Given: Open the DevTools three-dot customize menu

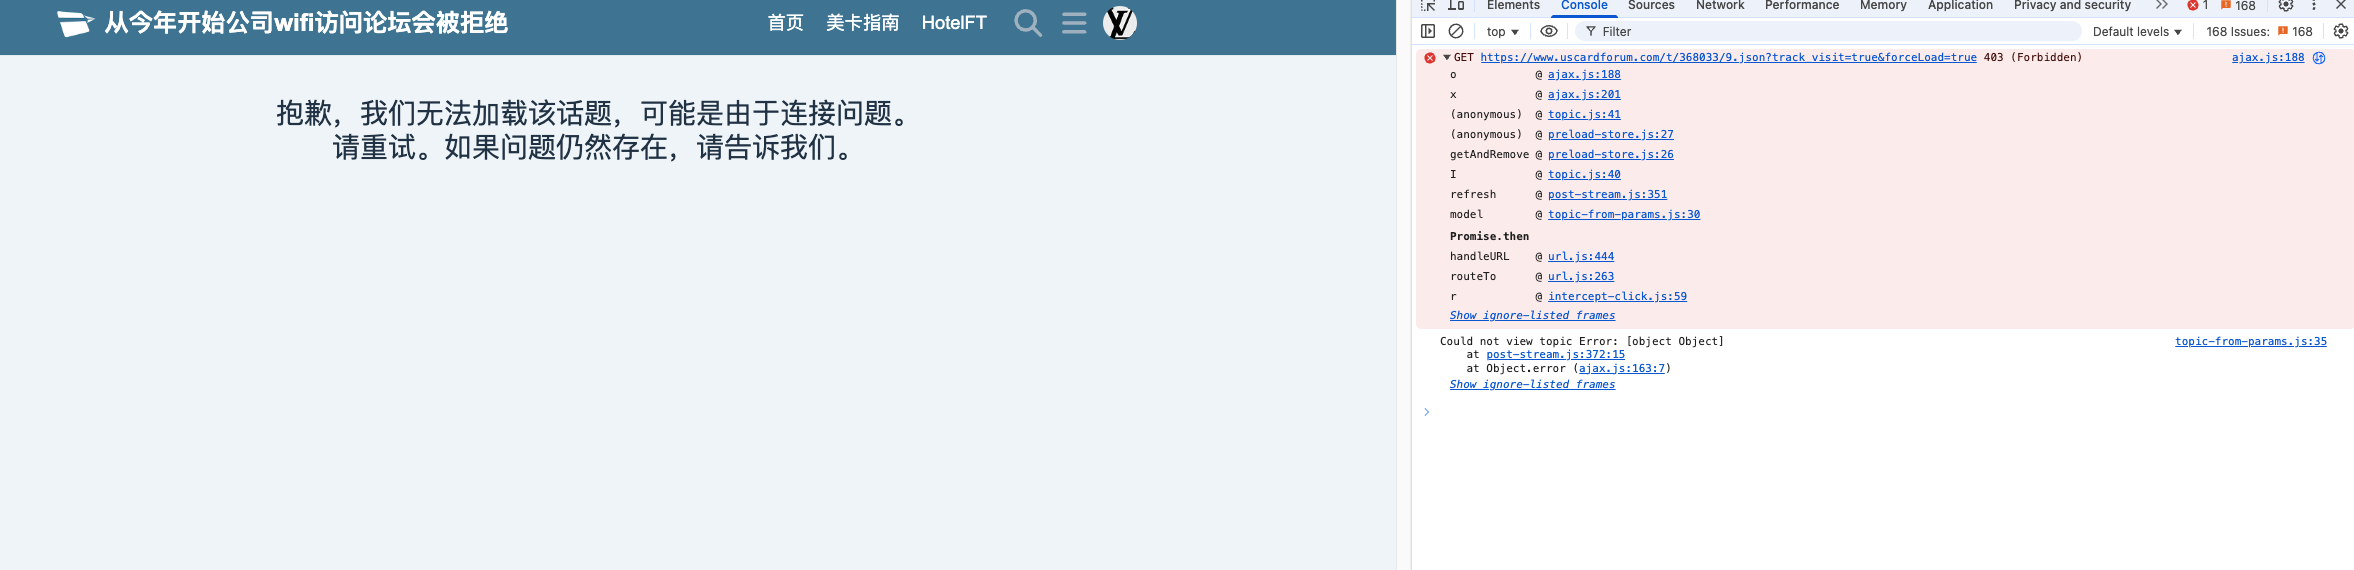Looking at the screenshot, I should click(2314, 5).
